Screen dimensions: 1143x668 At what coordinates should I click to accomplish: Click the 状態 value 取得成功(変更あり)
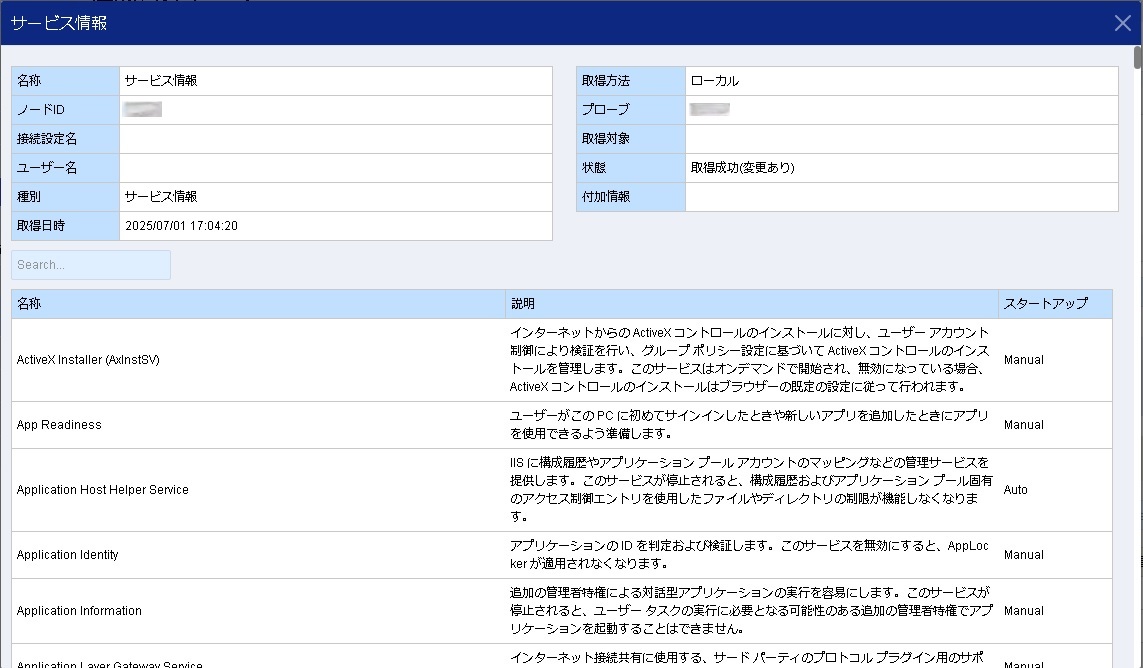tap(743, 168)
